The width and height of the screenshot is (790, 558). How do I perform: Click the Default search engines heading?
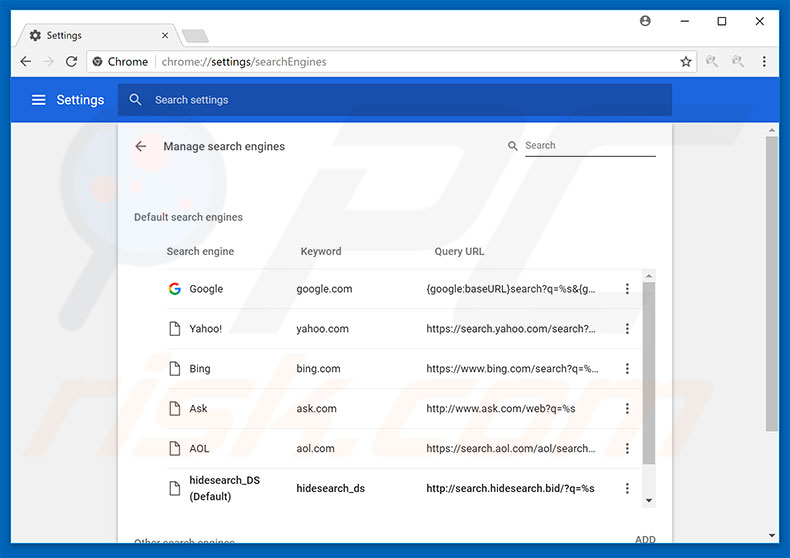pyautogui.click(x=188, y=217)
